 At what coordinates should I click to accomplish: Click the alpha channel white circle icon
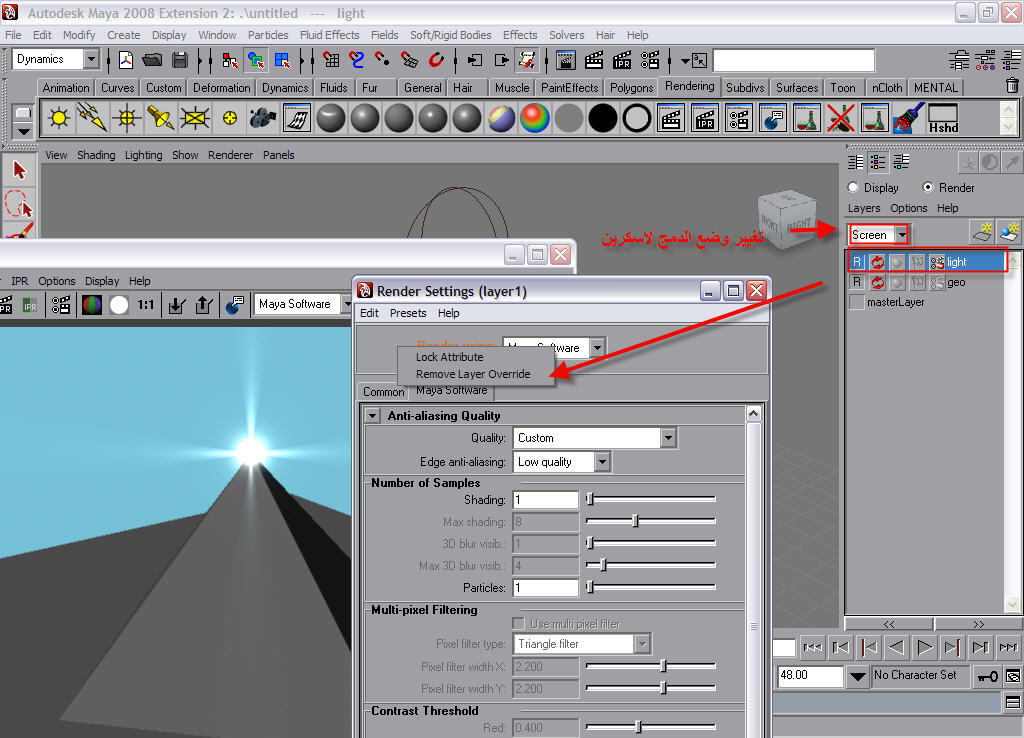(119, 304)
